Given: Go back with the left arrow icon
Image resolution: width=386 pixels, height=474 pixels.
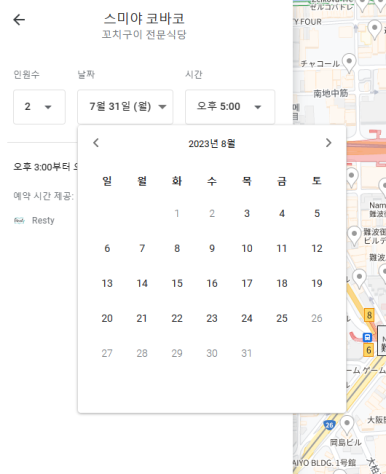Looking at the screenshot, I should coord(19,20).
